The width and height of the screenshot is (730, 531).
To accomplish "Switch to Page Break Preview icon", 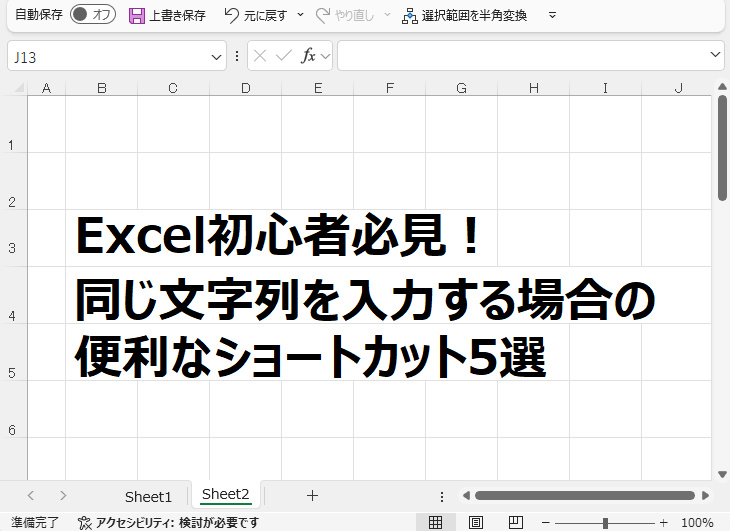I will tap(515, 522).
